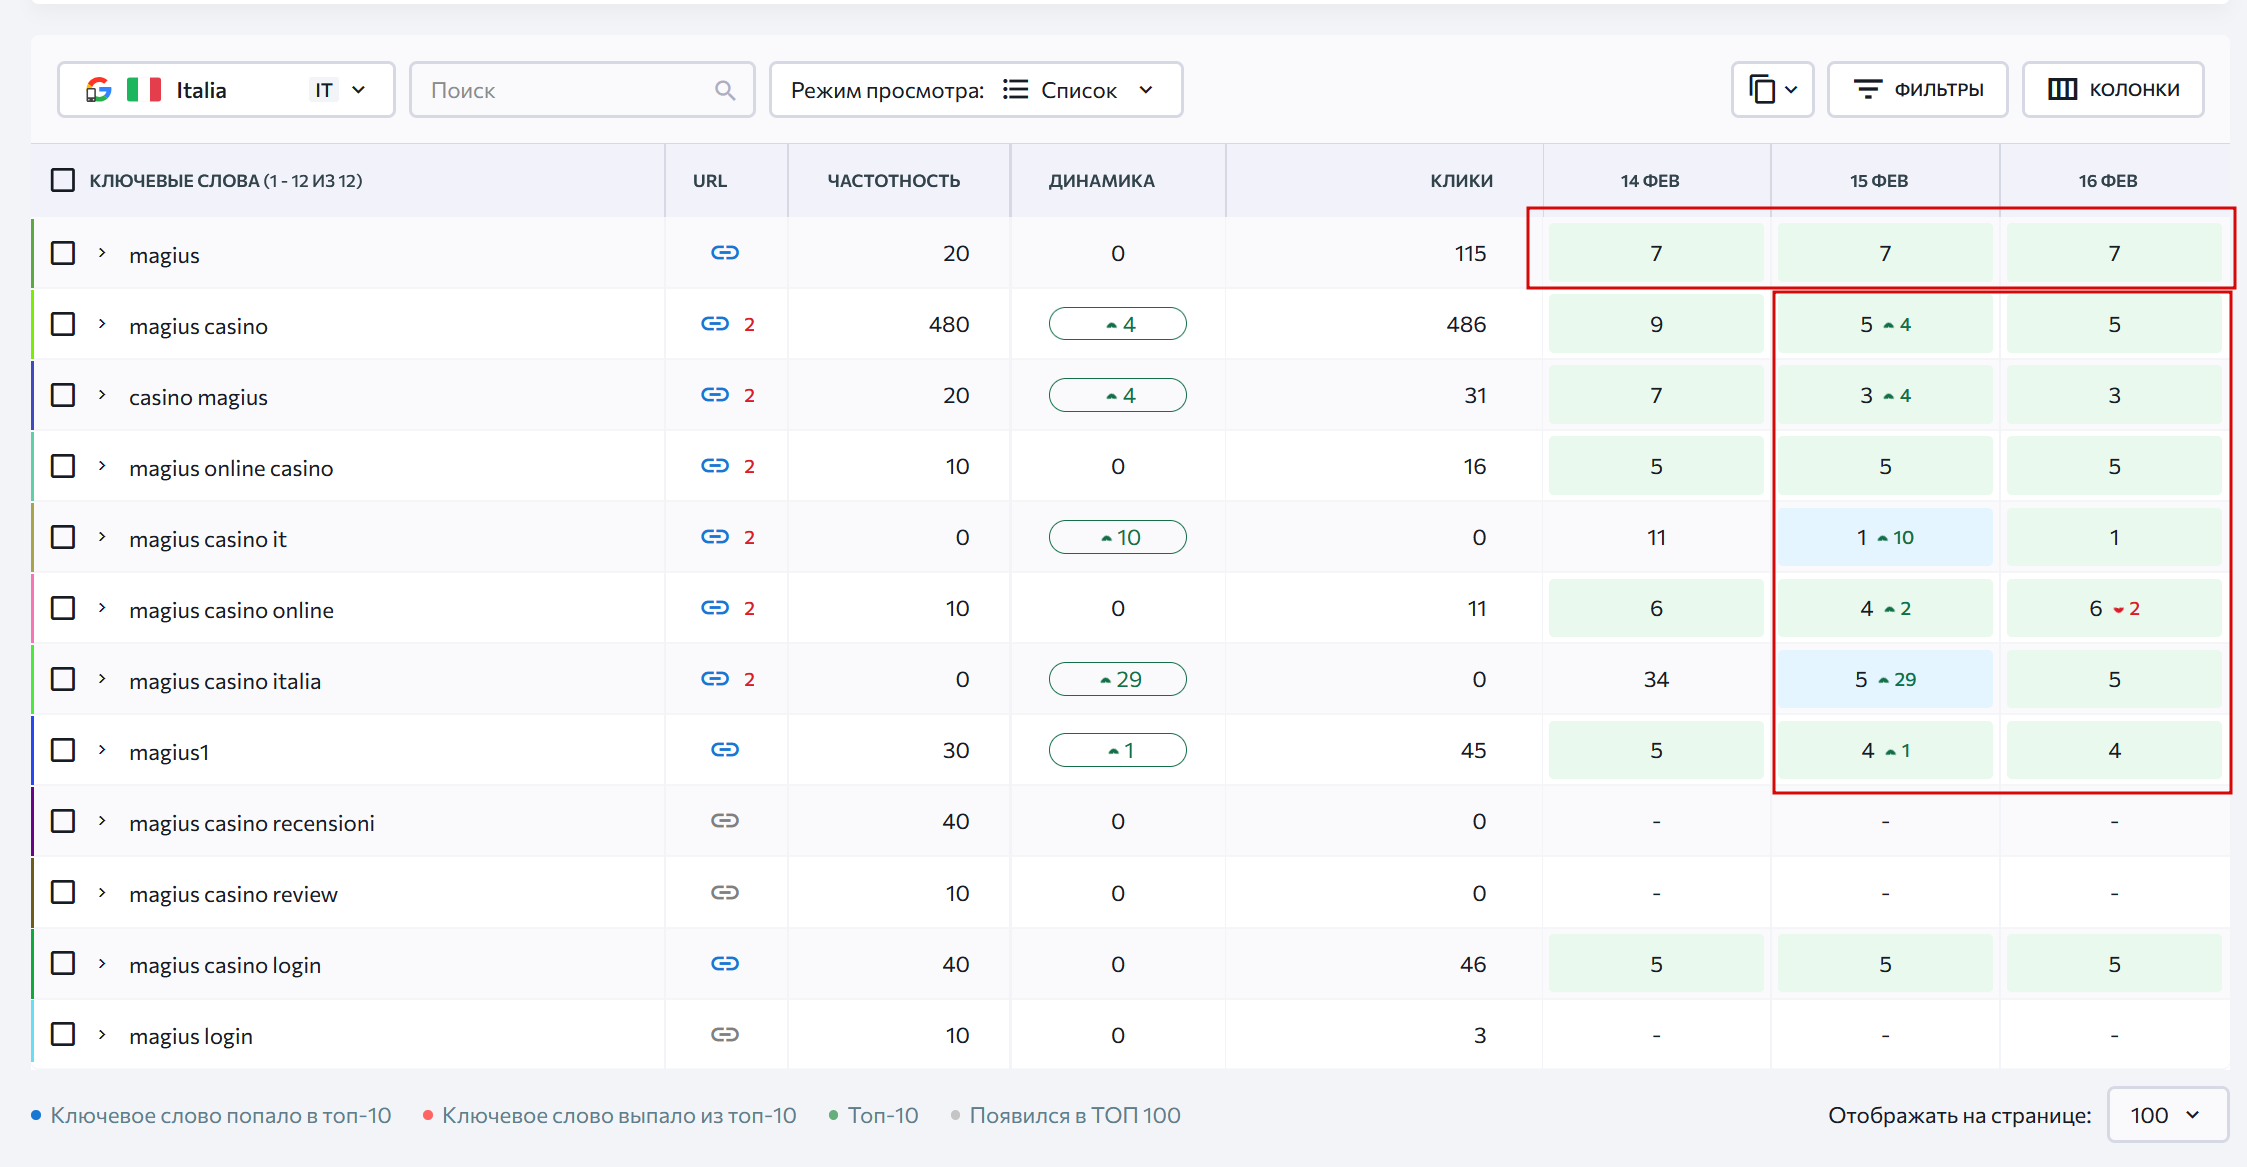Click the Колонки button

2113,90
